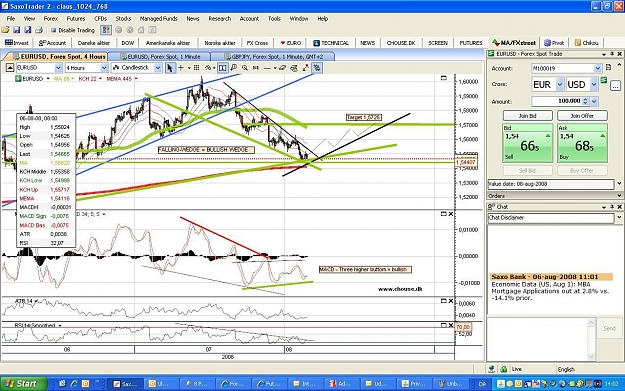
Task: Click the up-arrow button left of EURUSD box
Action: click(10, 68)
